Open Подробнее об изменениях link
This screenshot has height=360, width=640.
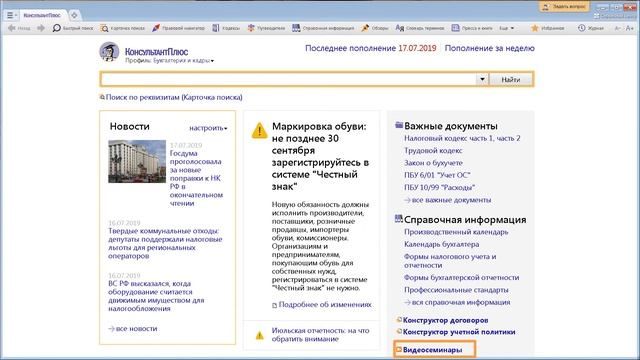click(325, 304)
